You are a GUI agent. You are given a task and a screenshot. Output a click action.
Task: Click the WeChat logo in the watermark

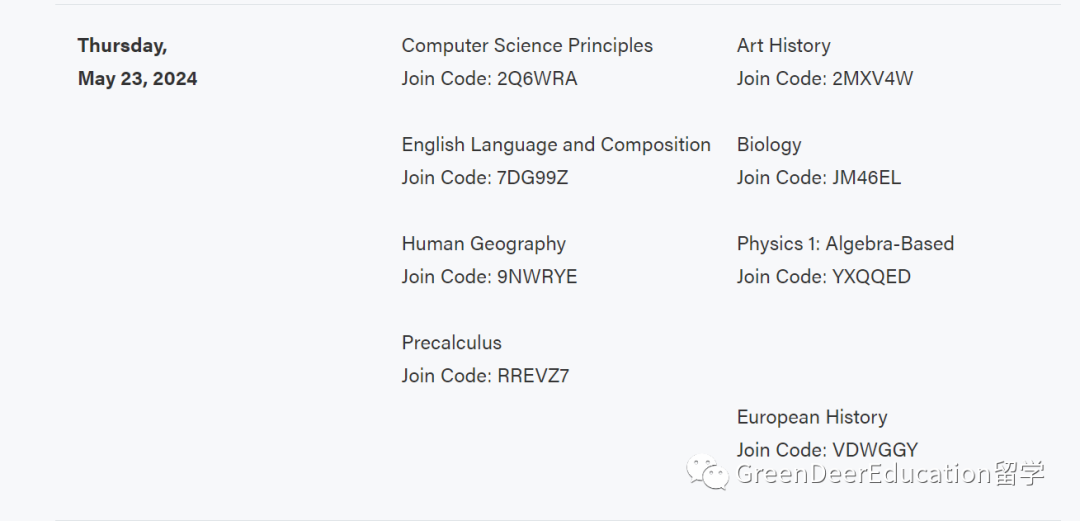pyautogui.click(x=707, y=473)
